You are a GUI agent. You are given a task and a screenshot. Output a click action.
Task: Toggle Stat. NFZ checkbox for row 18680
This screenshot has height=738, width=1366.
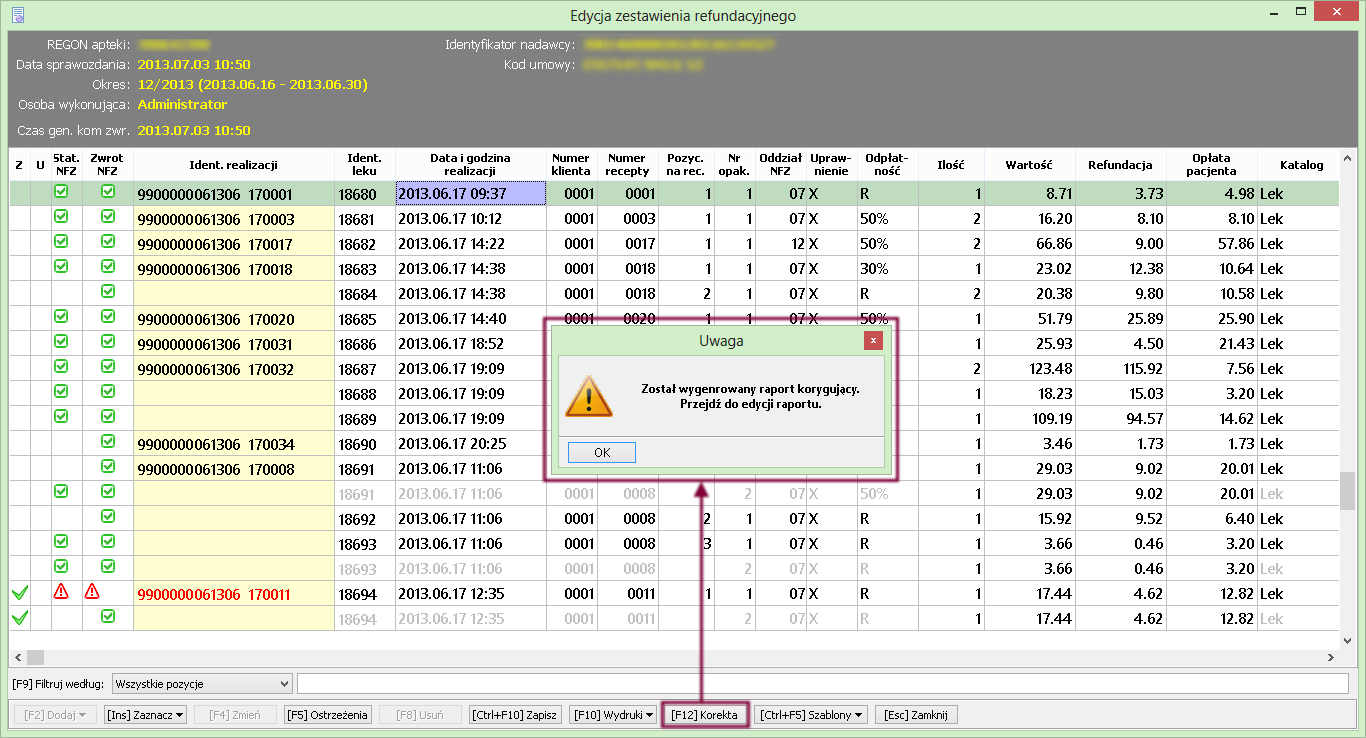61,191
